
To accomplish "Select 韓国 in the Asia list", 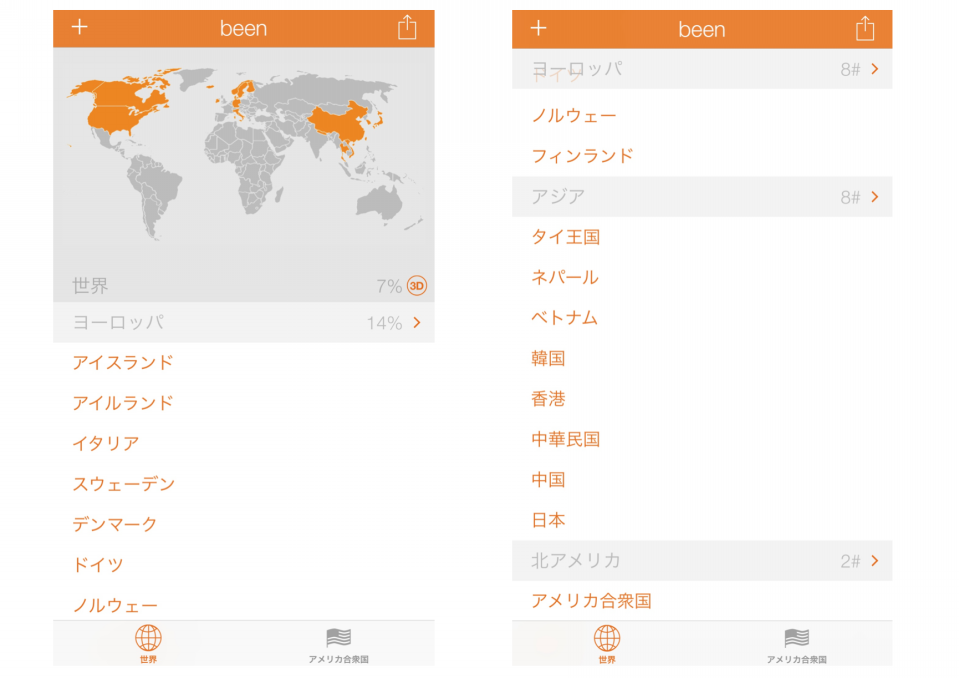I will click(548, 358).
